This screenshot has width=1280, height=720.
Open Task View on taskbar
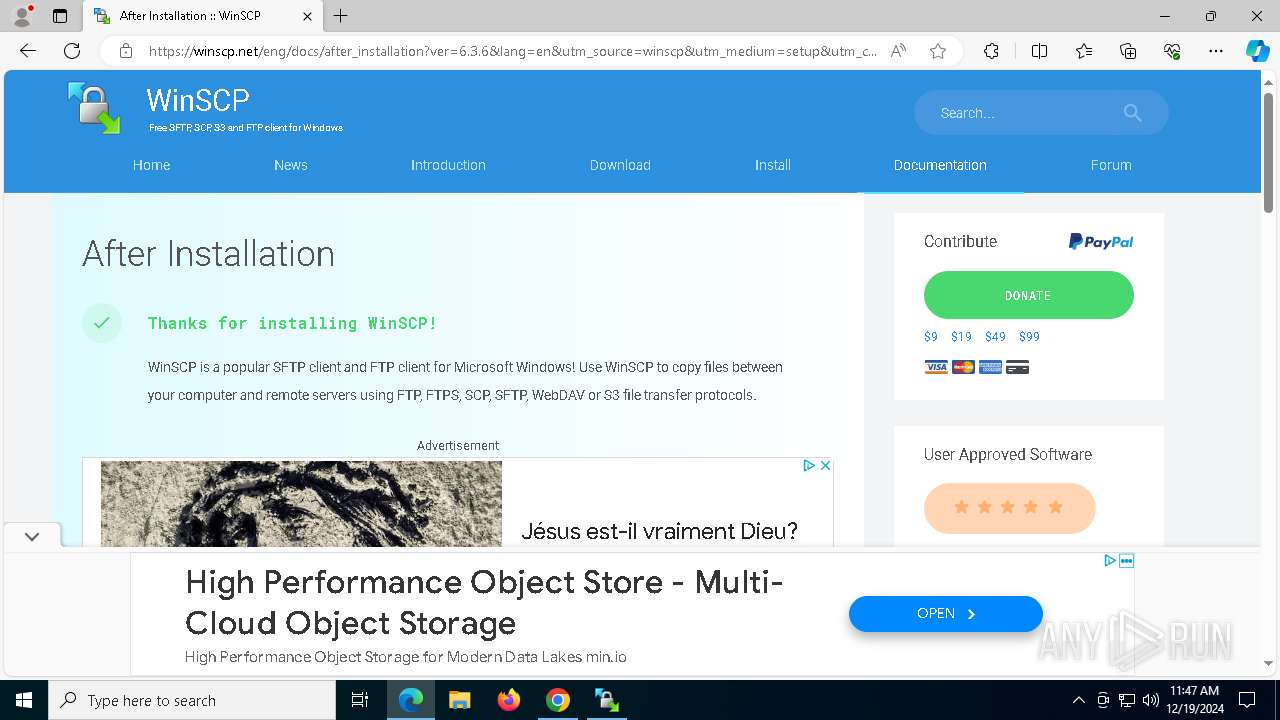click(360, 700)
